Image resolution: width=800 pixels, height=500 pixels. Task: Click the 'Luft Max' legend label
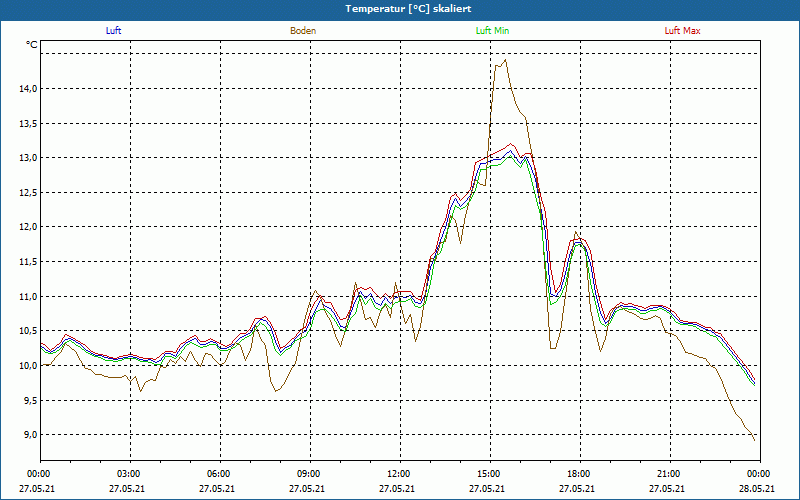[x=682, y=31]
